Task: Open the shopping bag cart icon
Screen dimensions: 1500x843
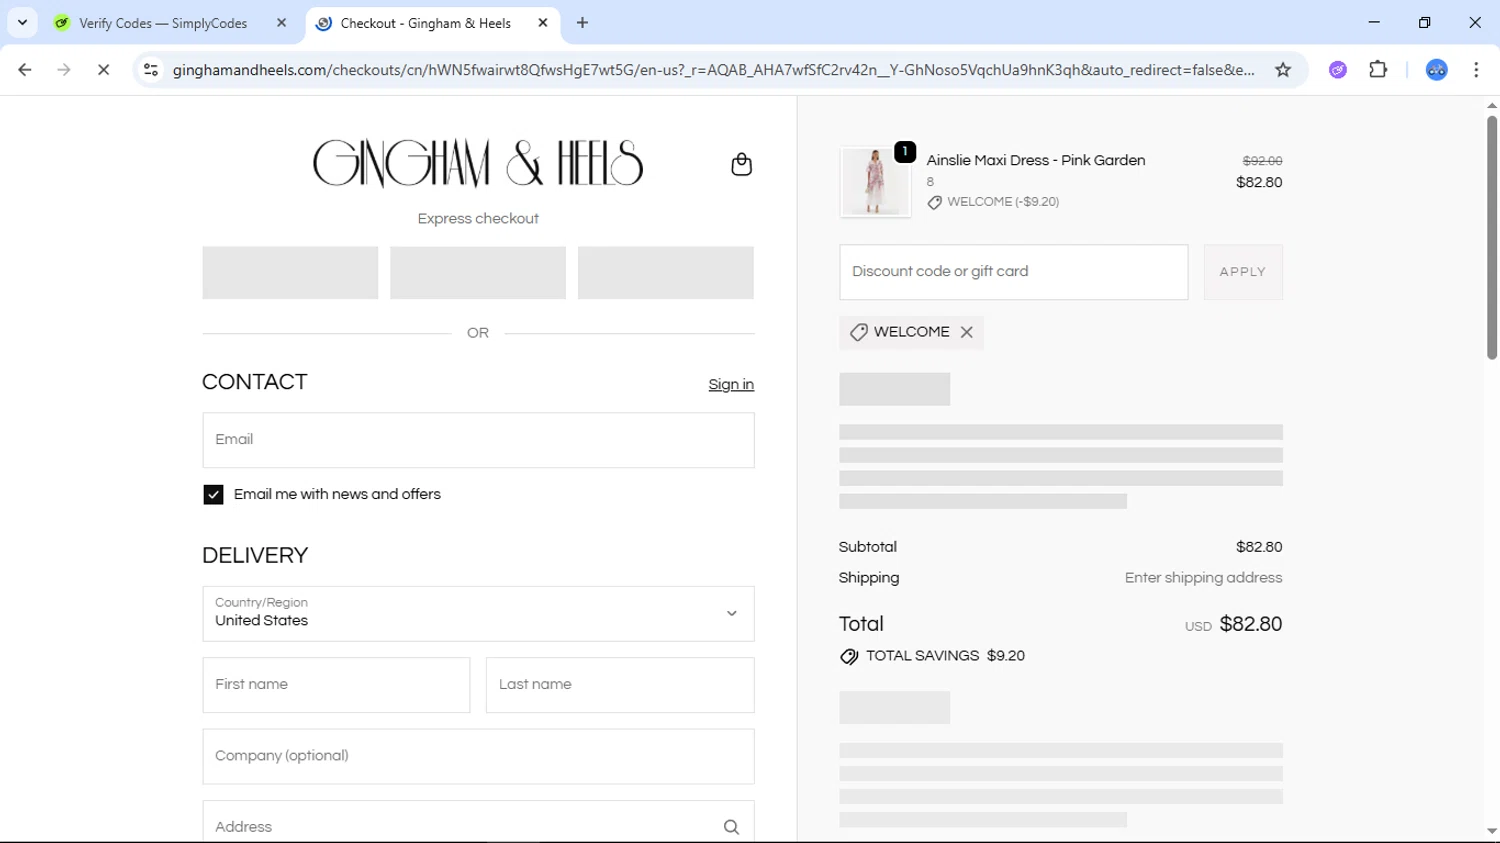Action: [741, 164]
